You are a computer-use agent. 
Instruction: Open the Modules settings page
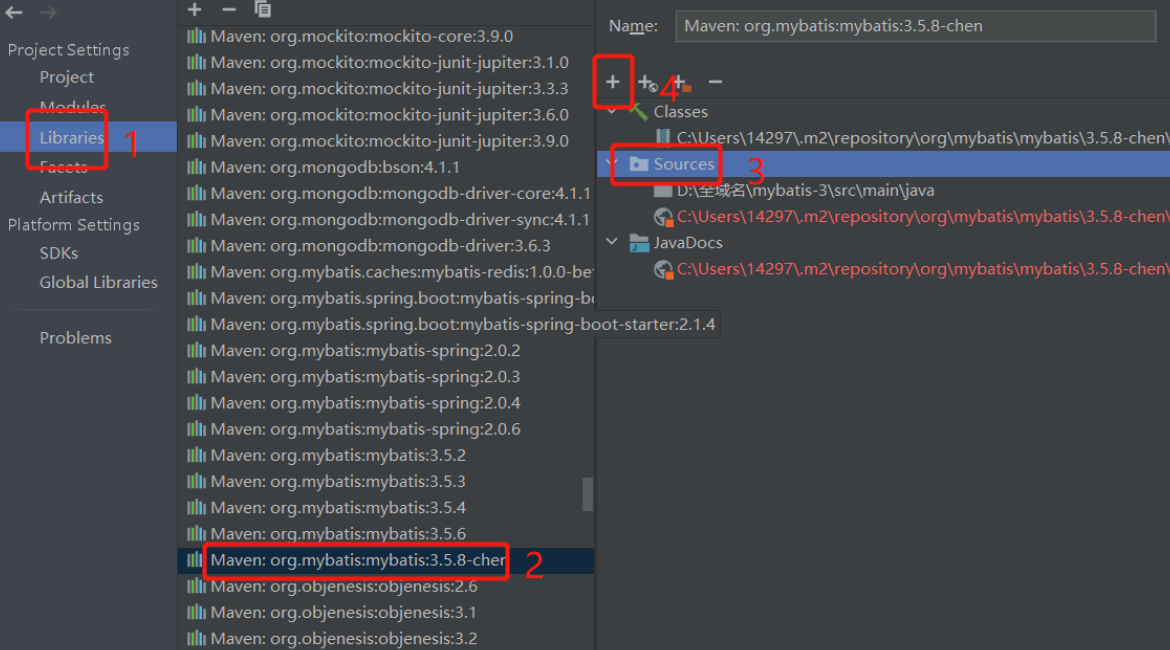coord(72,107)
